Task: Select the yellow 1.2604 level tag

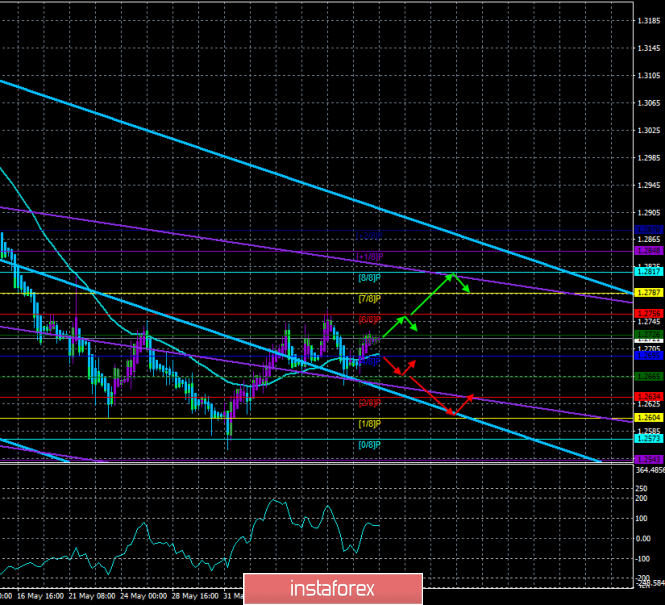Action: click(x=648, y=418)
